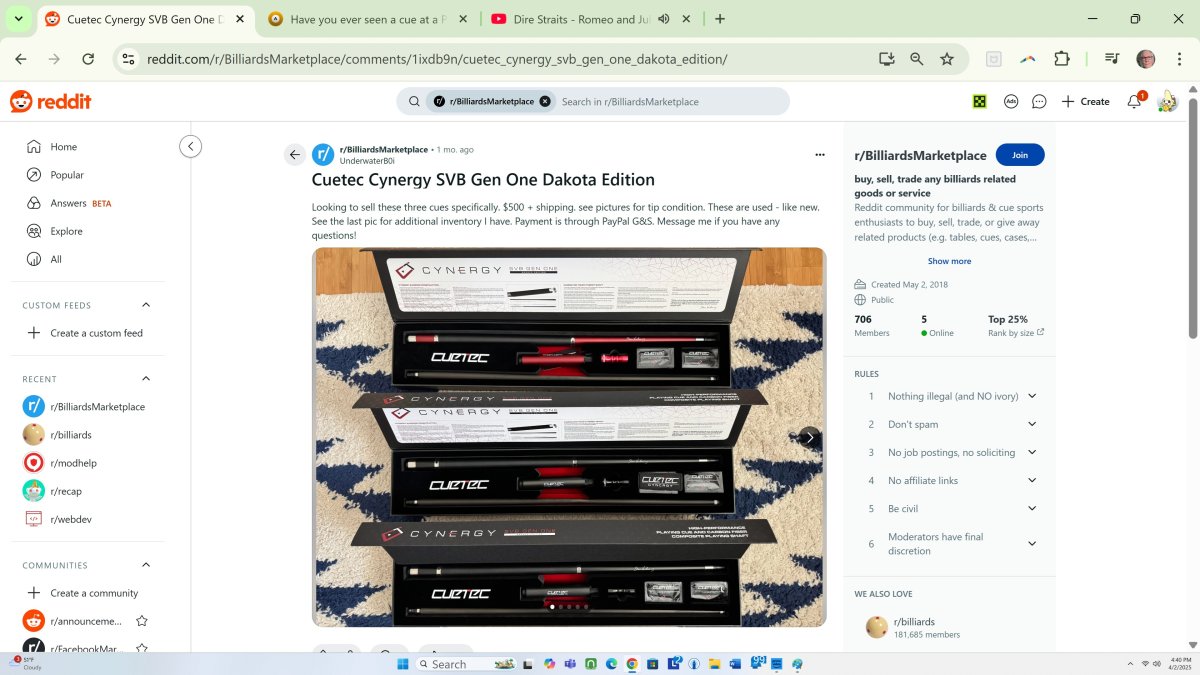Viewport: 1200px width, 675px height.
Task: Show next image in the gallery
Action: [x=809, y=437]
